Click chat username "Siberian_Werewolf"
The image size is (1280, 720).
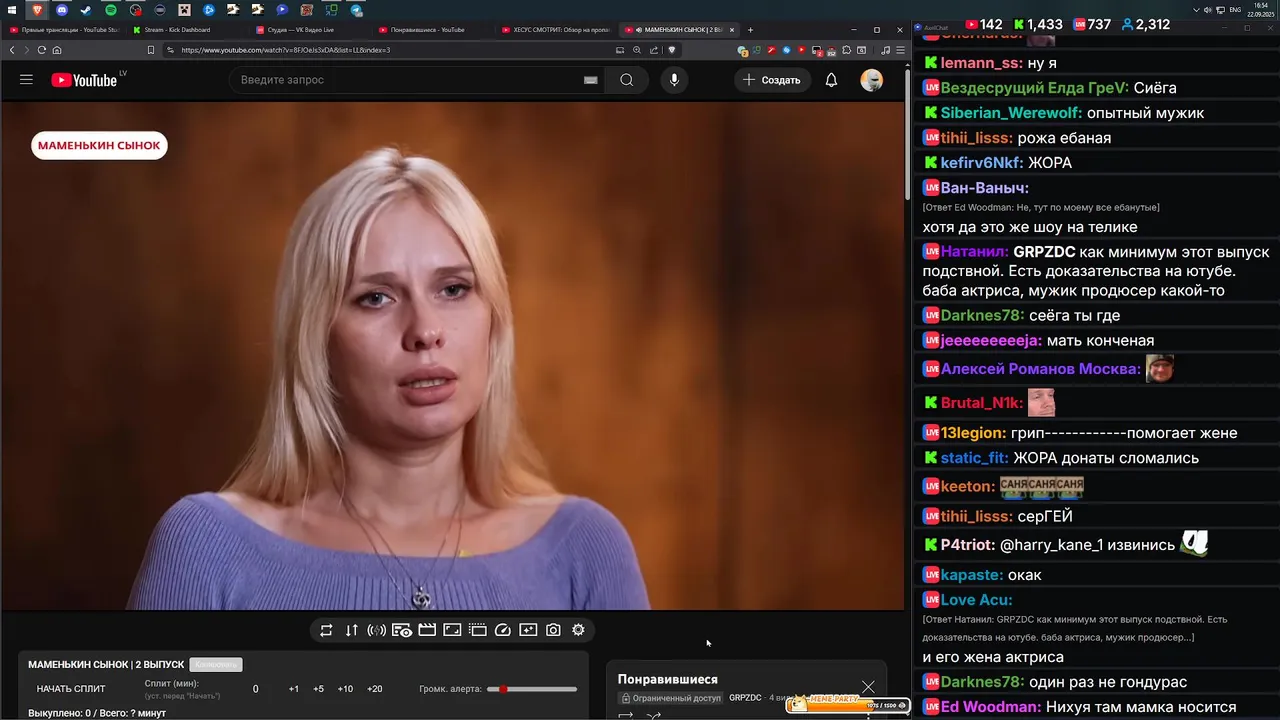1011,113
